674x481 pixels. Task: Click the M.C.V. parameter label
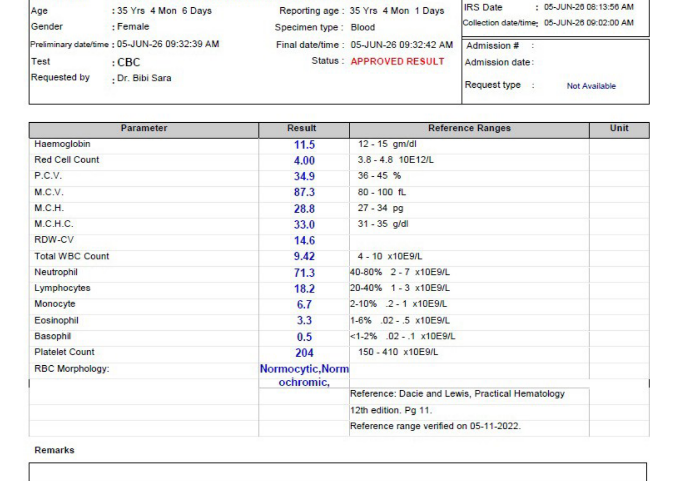pyautogui.click(x=49, y=192)
